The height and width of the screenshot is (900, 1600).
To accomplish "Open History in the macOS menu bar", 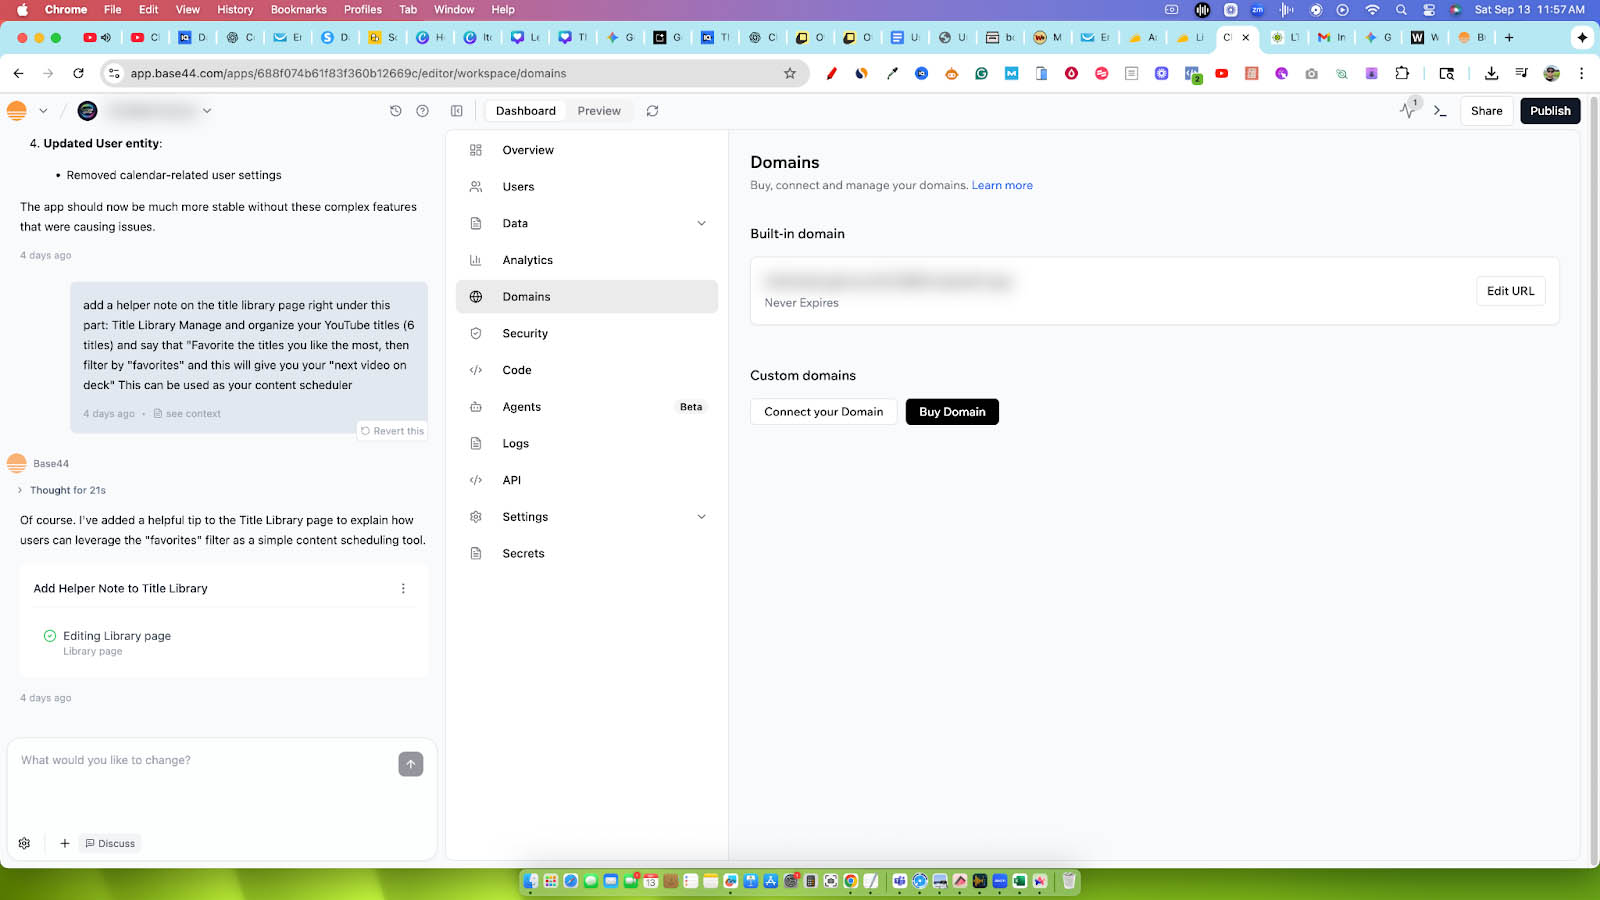I will [x=234, y=9].
